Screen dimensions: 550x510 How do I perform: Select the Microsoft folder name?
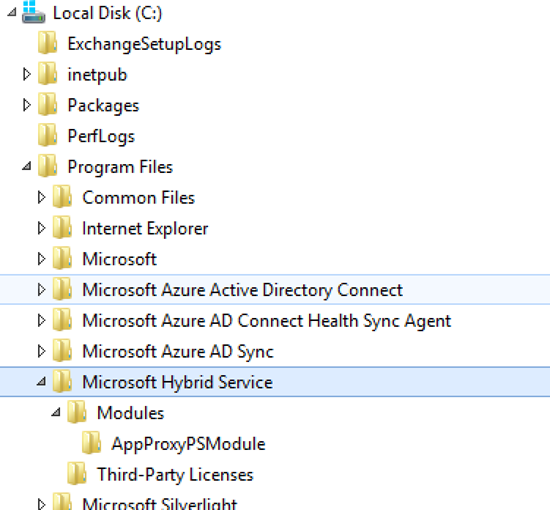(x=119, y=260)
